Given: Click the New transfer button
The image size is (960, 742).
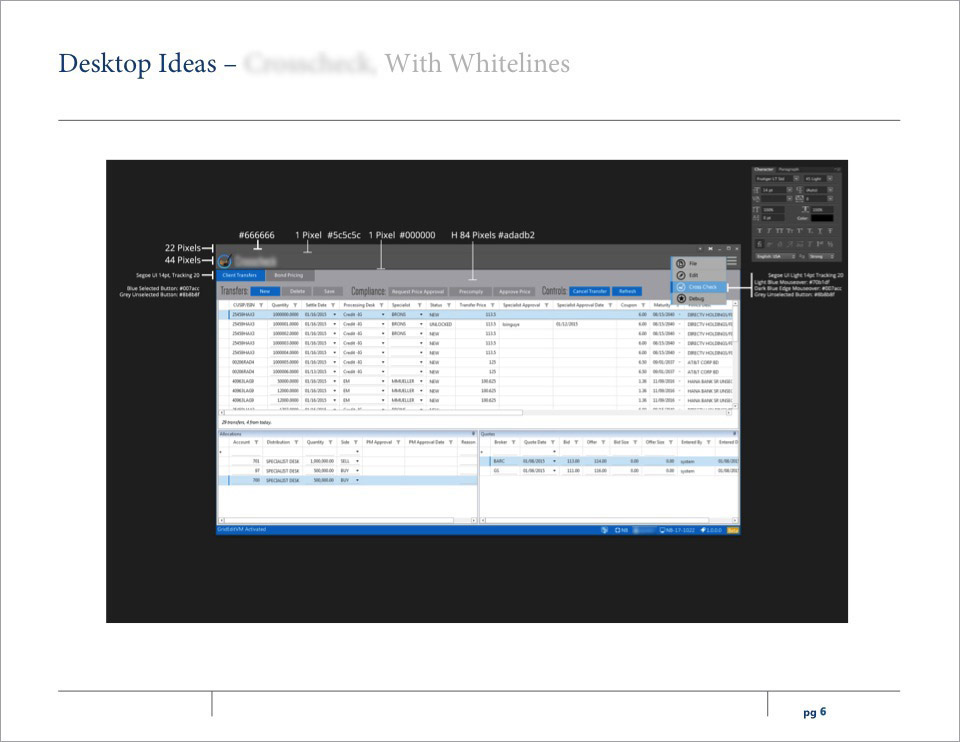Looking at the screenshot, I should pos(264,291).
